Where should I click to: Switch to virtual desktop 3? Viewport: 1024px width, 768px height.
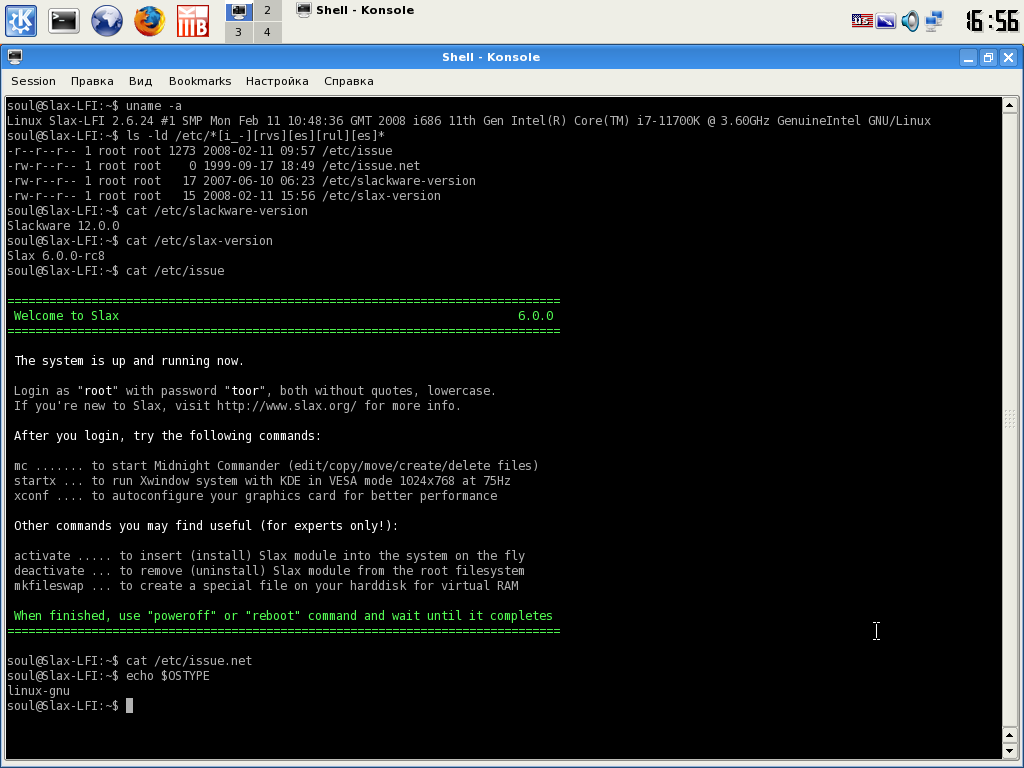pos(238,32)
